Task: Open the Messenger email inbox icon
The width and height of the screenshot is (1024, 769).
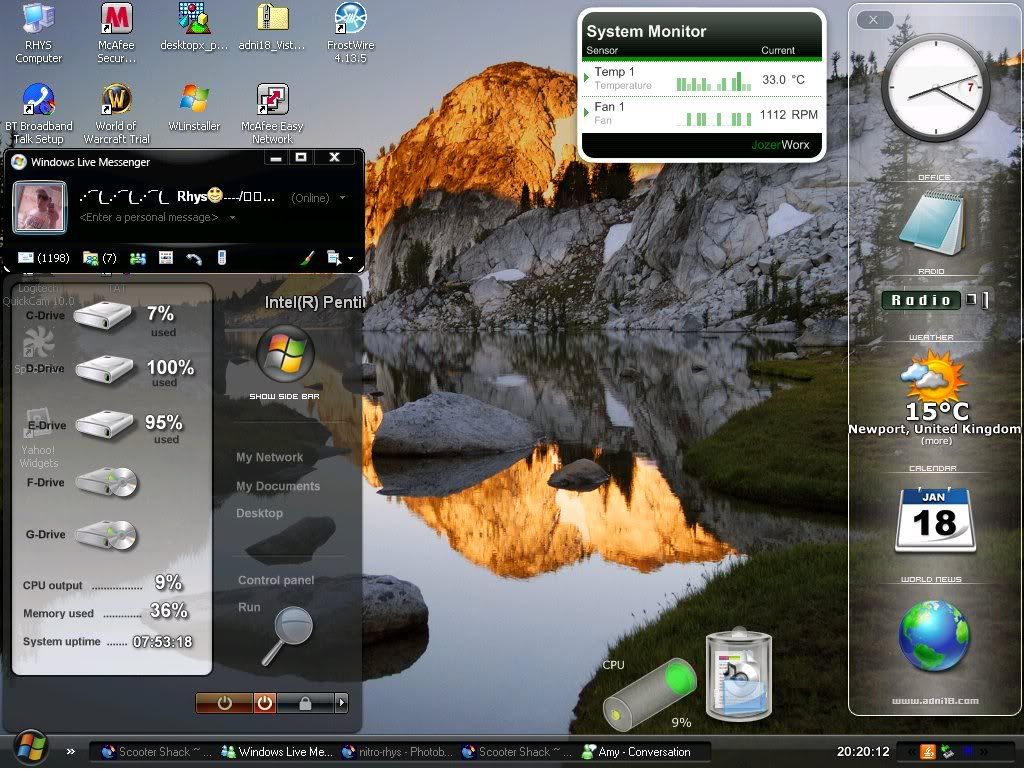Action: (x=26, y=258)
